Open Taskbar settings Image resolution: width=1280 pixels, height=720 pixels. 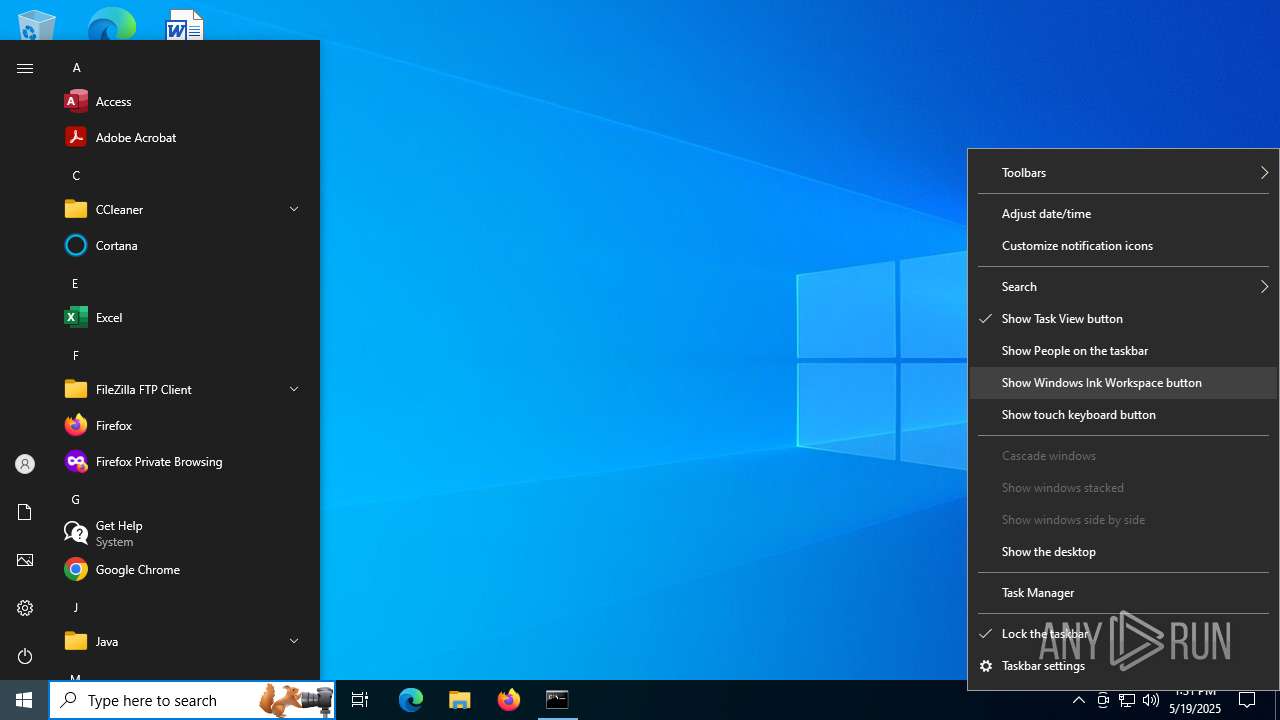click(1123, 666)
